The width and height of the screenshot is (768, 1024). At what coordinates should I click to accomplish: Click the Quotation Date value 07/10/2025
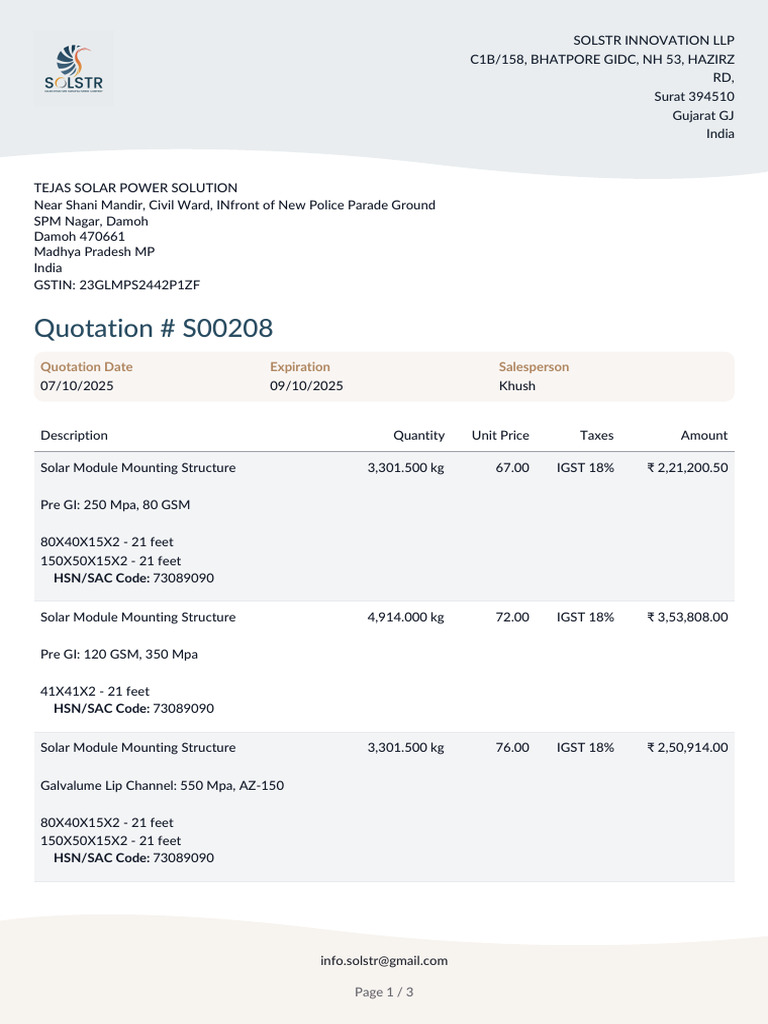click(x=77, y=385)
